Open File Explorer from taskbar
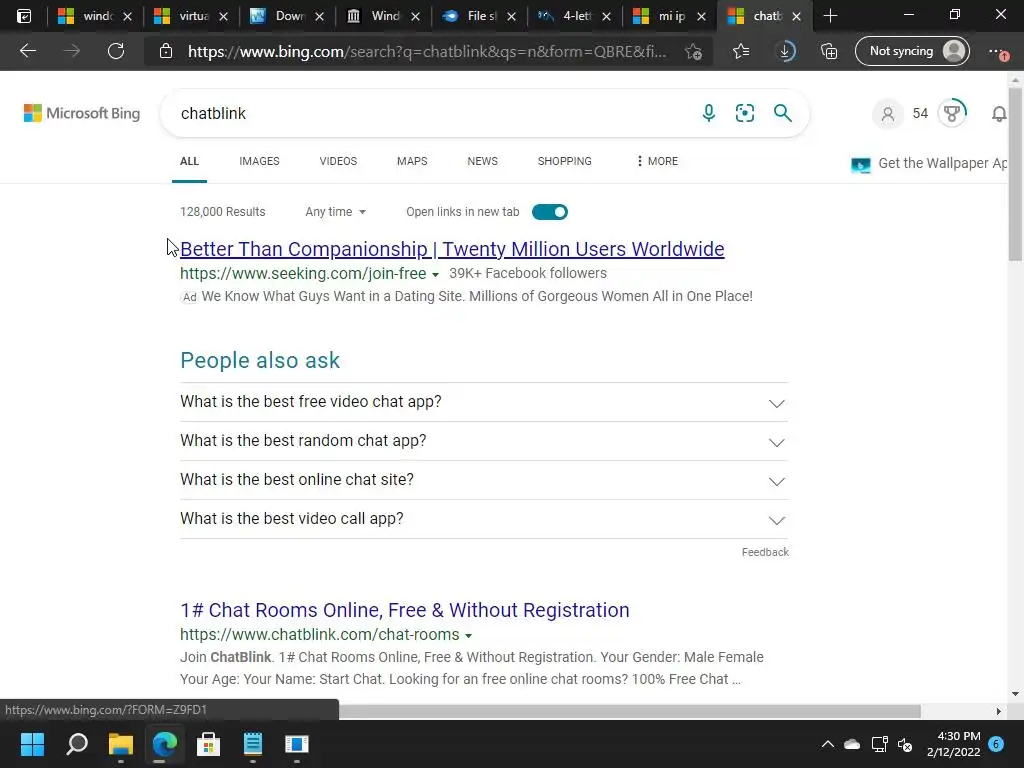 (x=121, y=744)
